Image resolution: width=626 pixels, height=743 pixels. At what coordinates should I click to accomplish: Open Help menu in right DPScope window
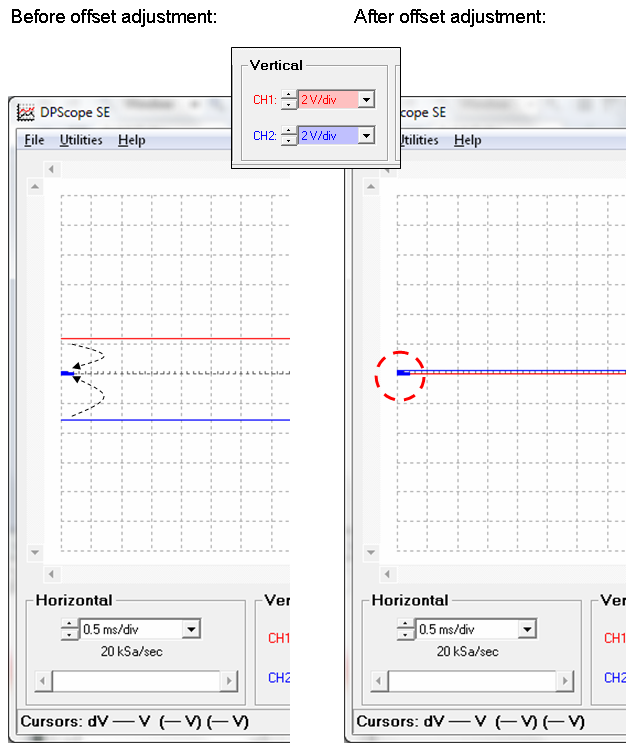468,140
